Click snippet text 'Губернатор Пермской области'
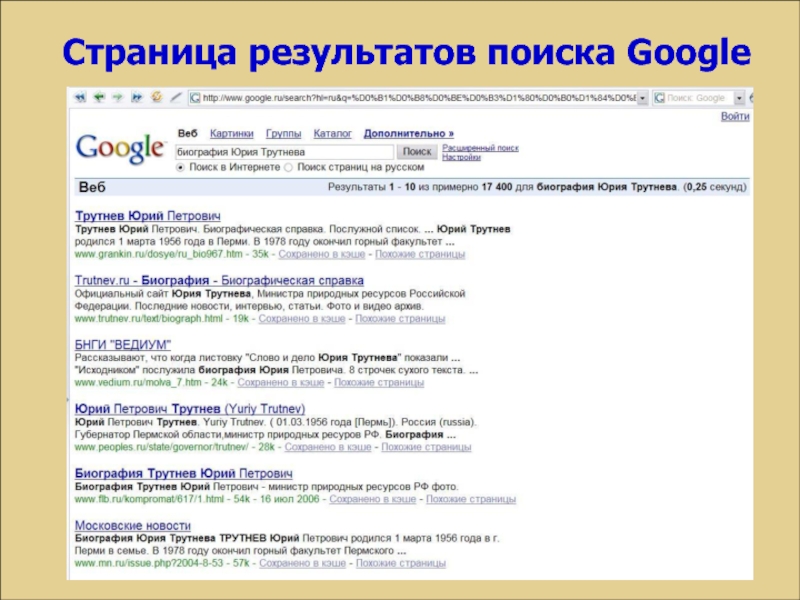Viewport: 800px width, 600px height. point(148,435)
